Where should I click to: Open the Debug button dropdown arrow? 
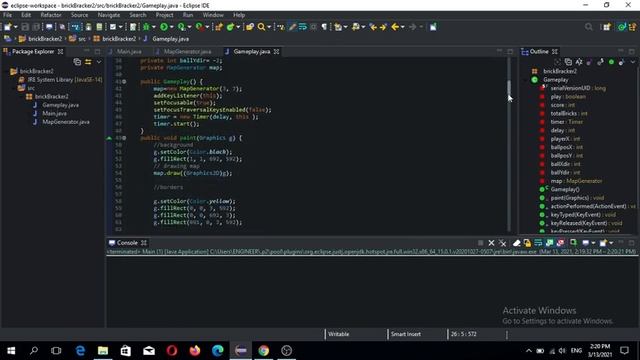[x=154, y=27]
